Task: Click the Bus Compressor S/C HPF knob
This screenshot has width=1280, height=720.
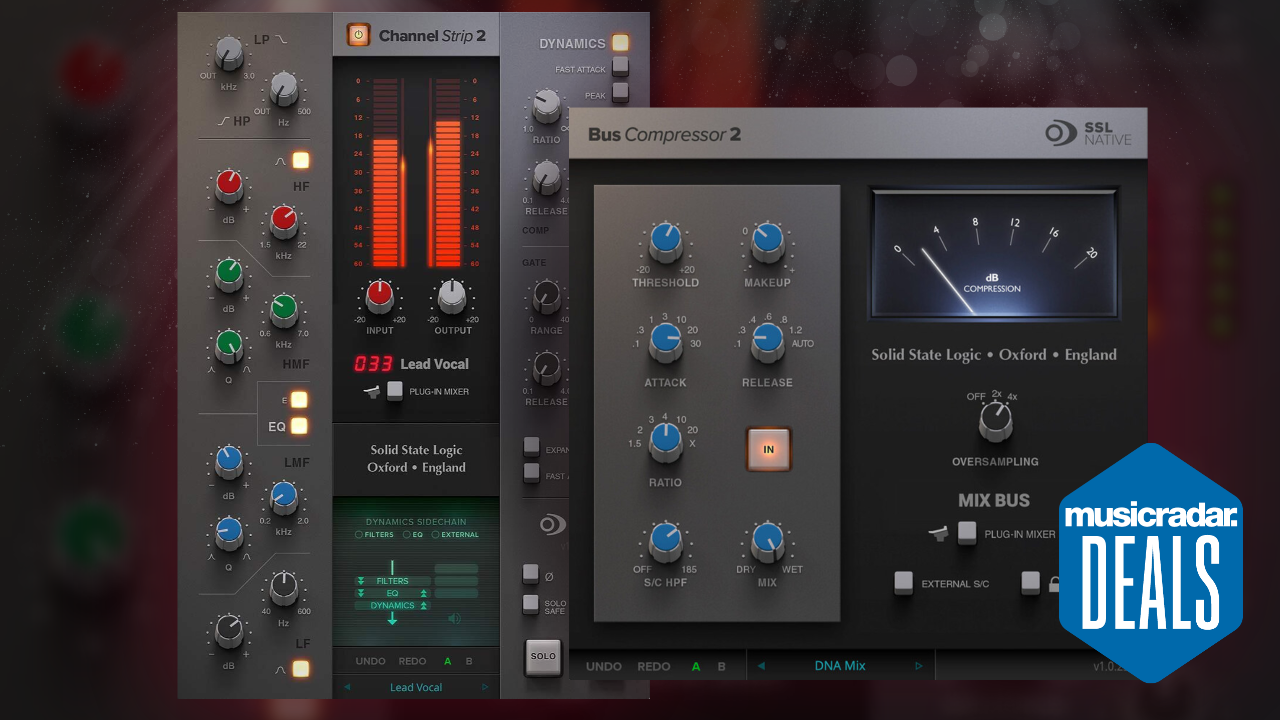Action: (665, 541)
